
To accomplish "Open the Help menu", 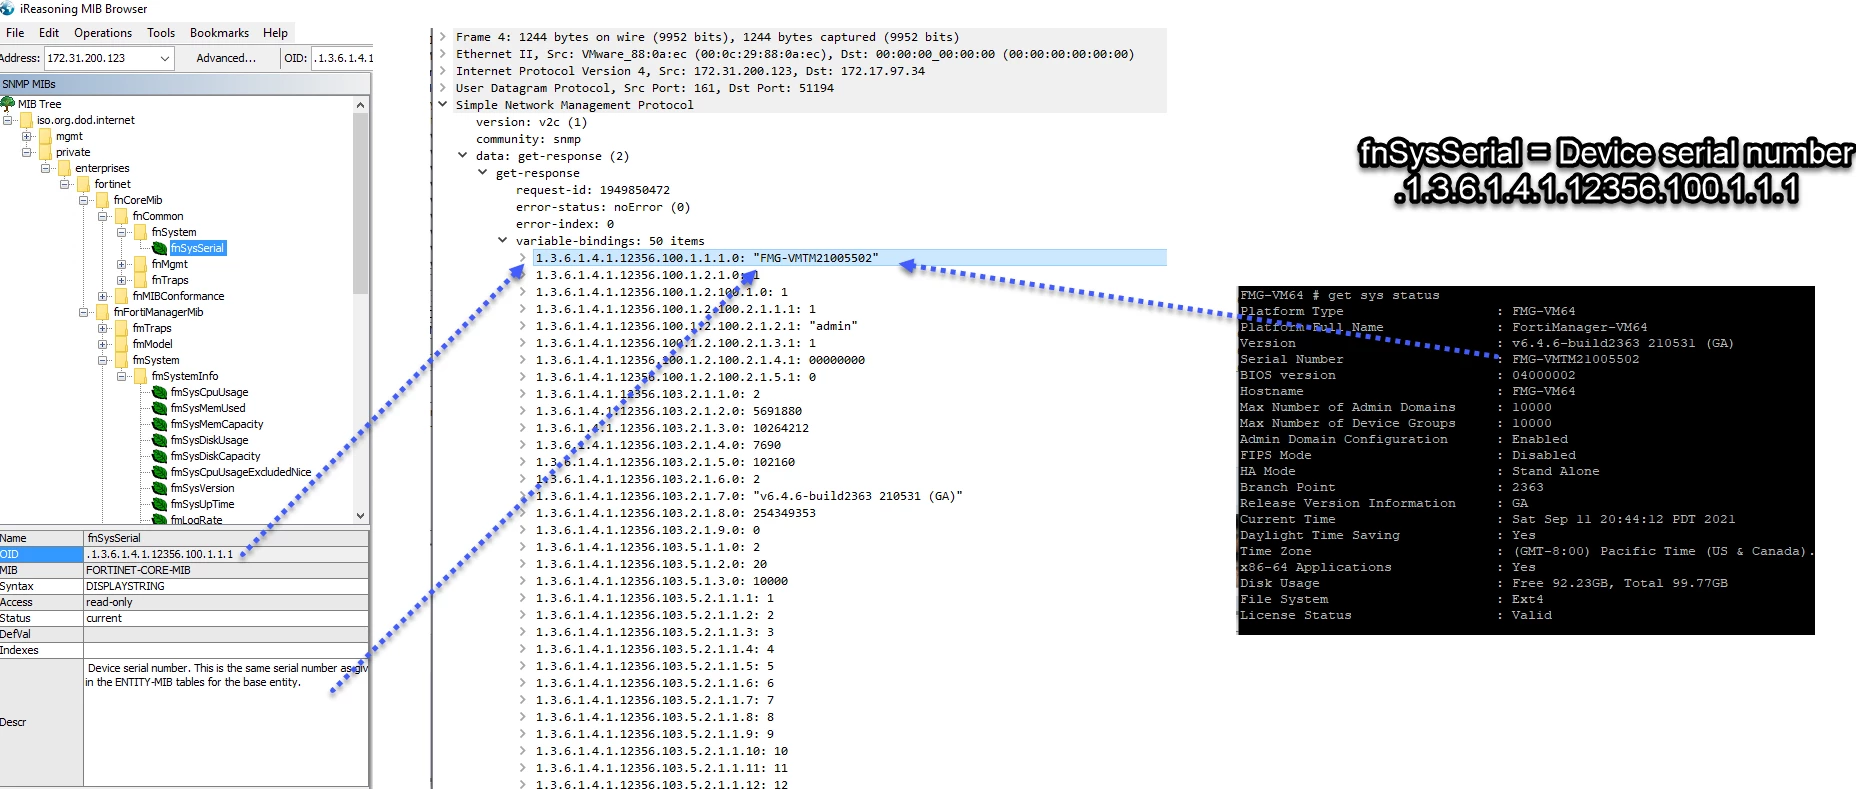I will (275, 33).
